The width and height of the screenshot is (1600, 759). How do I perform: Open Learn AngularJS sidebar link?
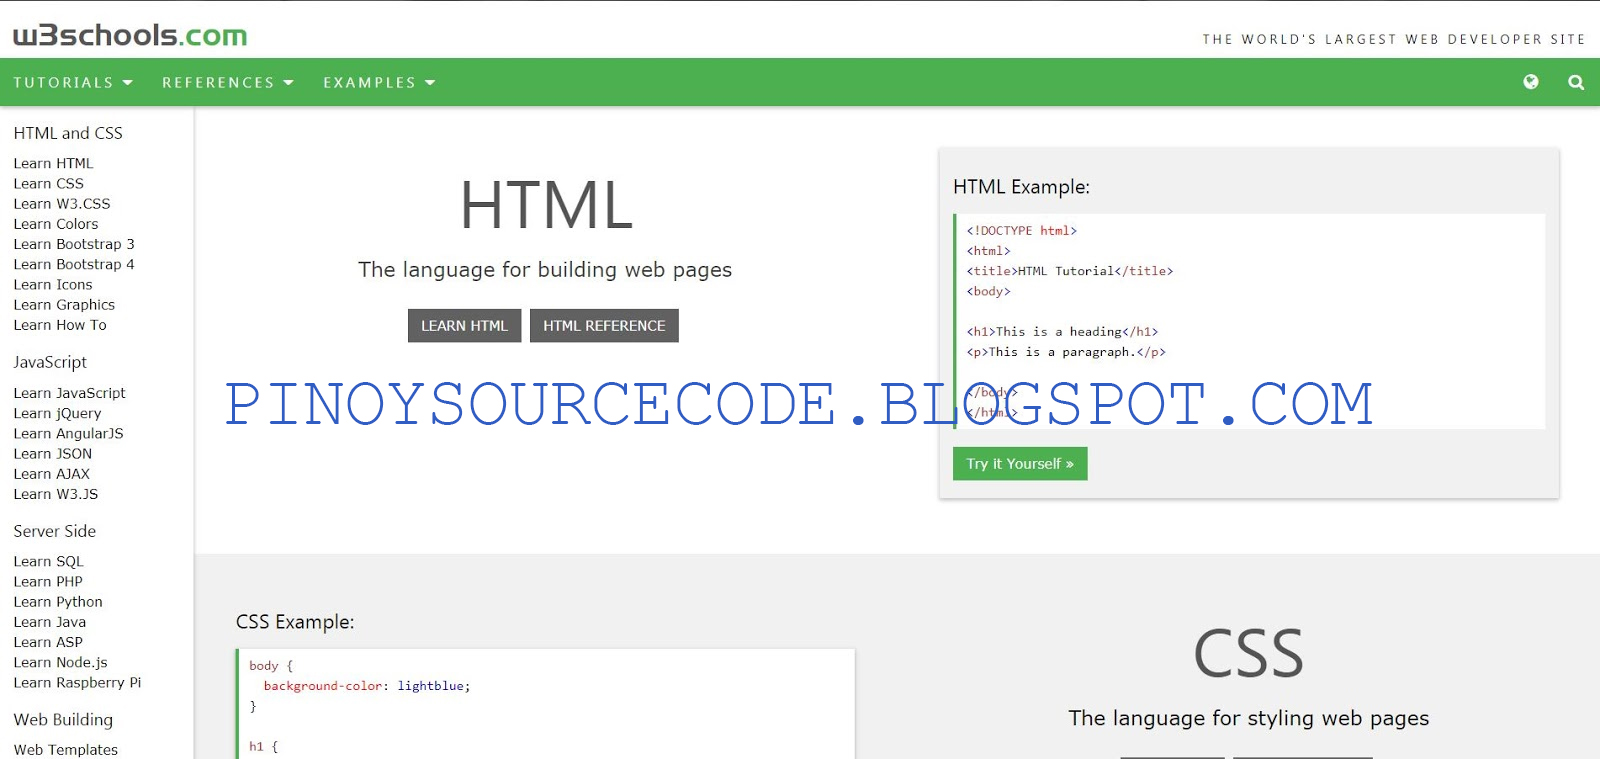[69, 433]
